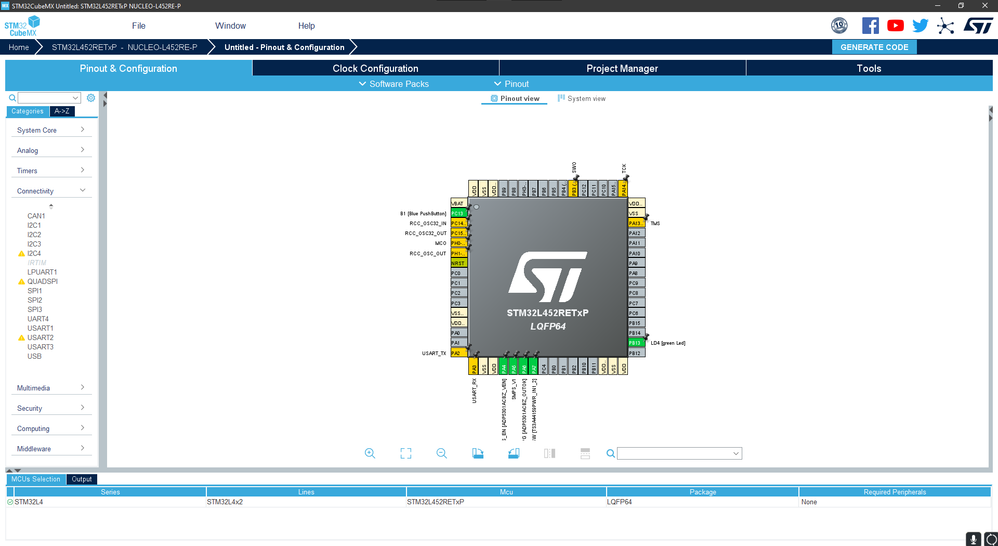Select the Pinout view toggle
998x546 pixels.
tap(514, 99)
